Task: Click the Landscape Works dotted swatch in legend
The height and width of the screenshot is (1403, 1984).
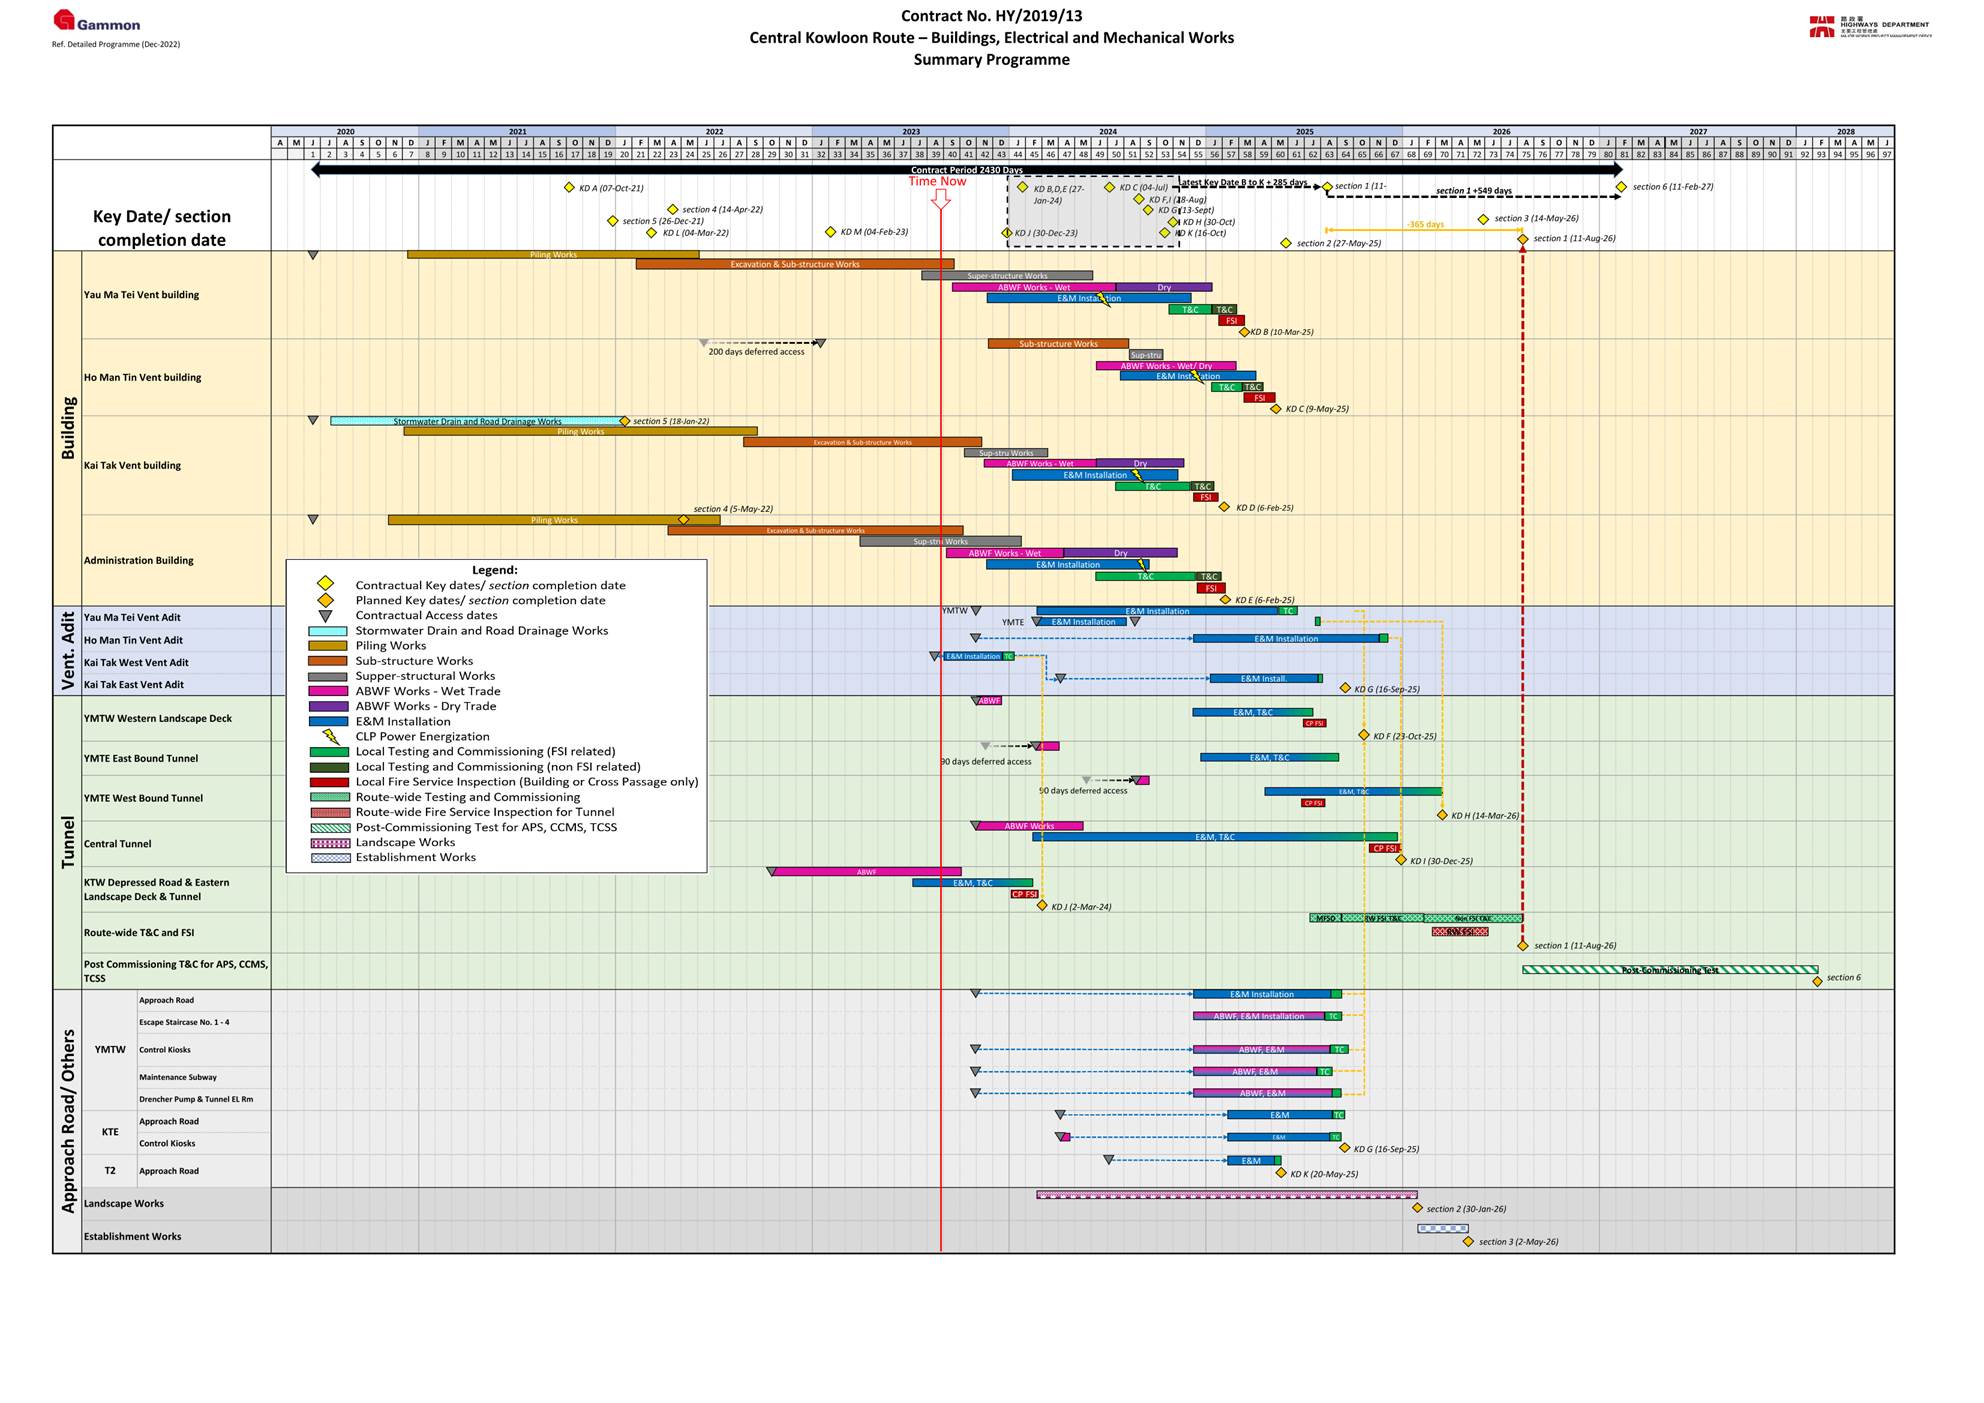Action: [x=329, y=843]
